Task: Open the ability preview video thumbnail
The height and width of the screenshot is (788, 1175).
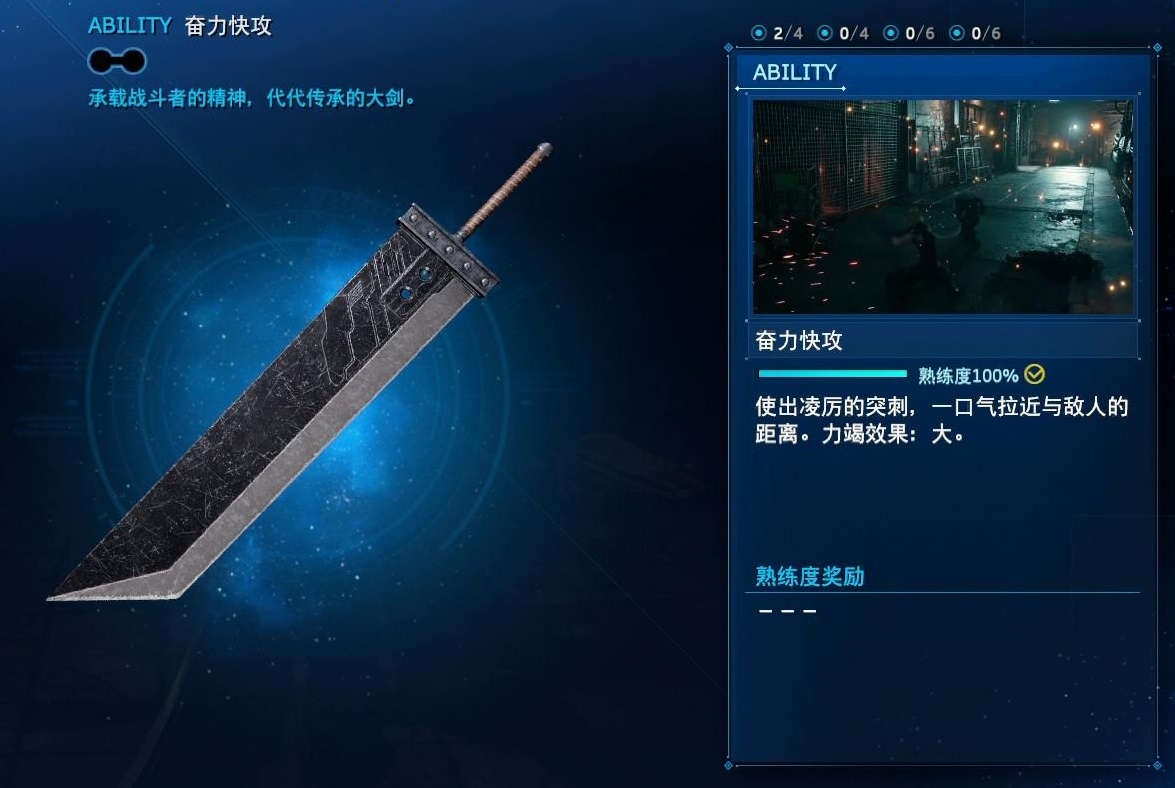Action: point(943,206)
